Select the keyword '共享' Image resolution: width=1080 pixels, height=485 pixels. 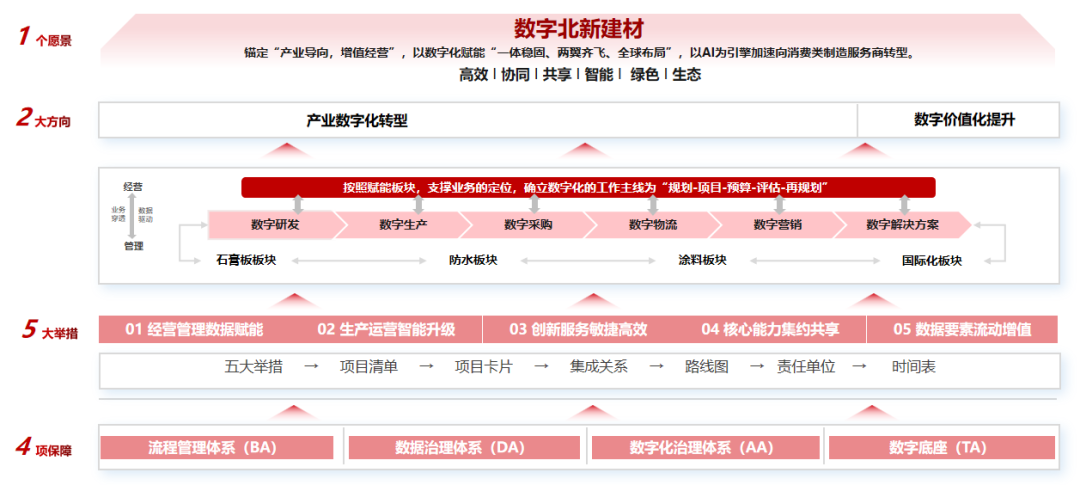(x=557, y=75)
